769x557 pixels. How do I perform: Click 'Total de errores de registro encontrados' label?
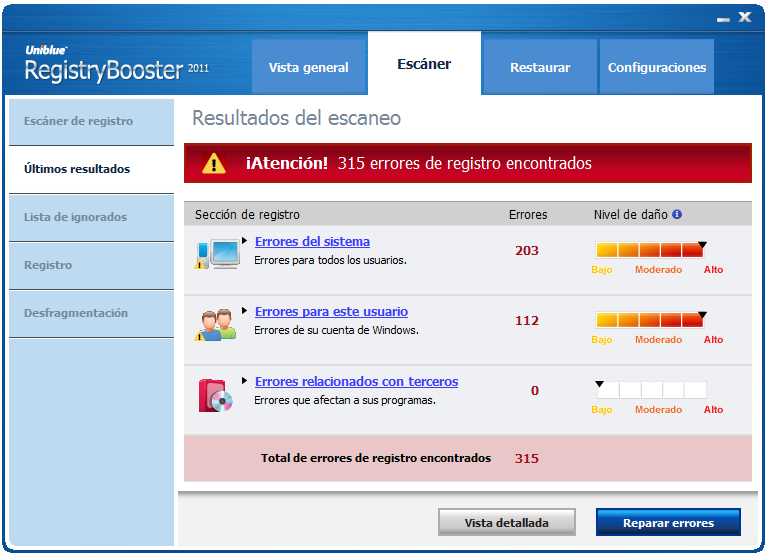376,458
